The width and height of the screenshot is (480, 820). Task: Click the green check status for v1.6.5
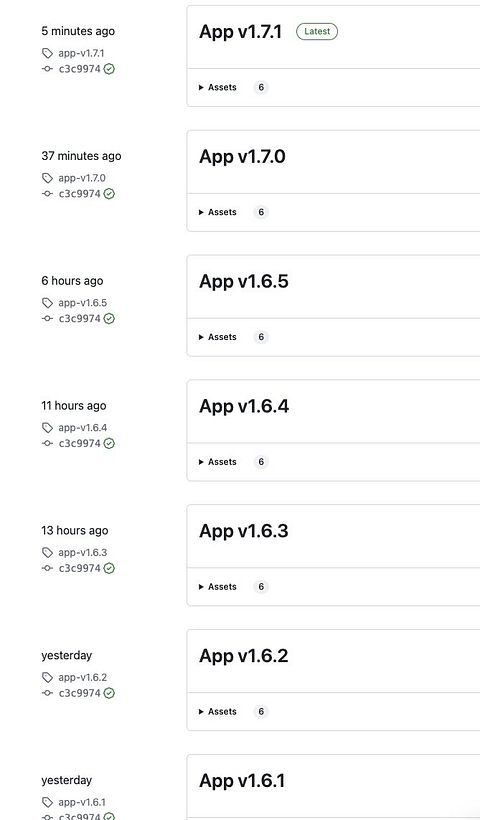coord(109,318)
